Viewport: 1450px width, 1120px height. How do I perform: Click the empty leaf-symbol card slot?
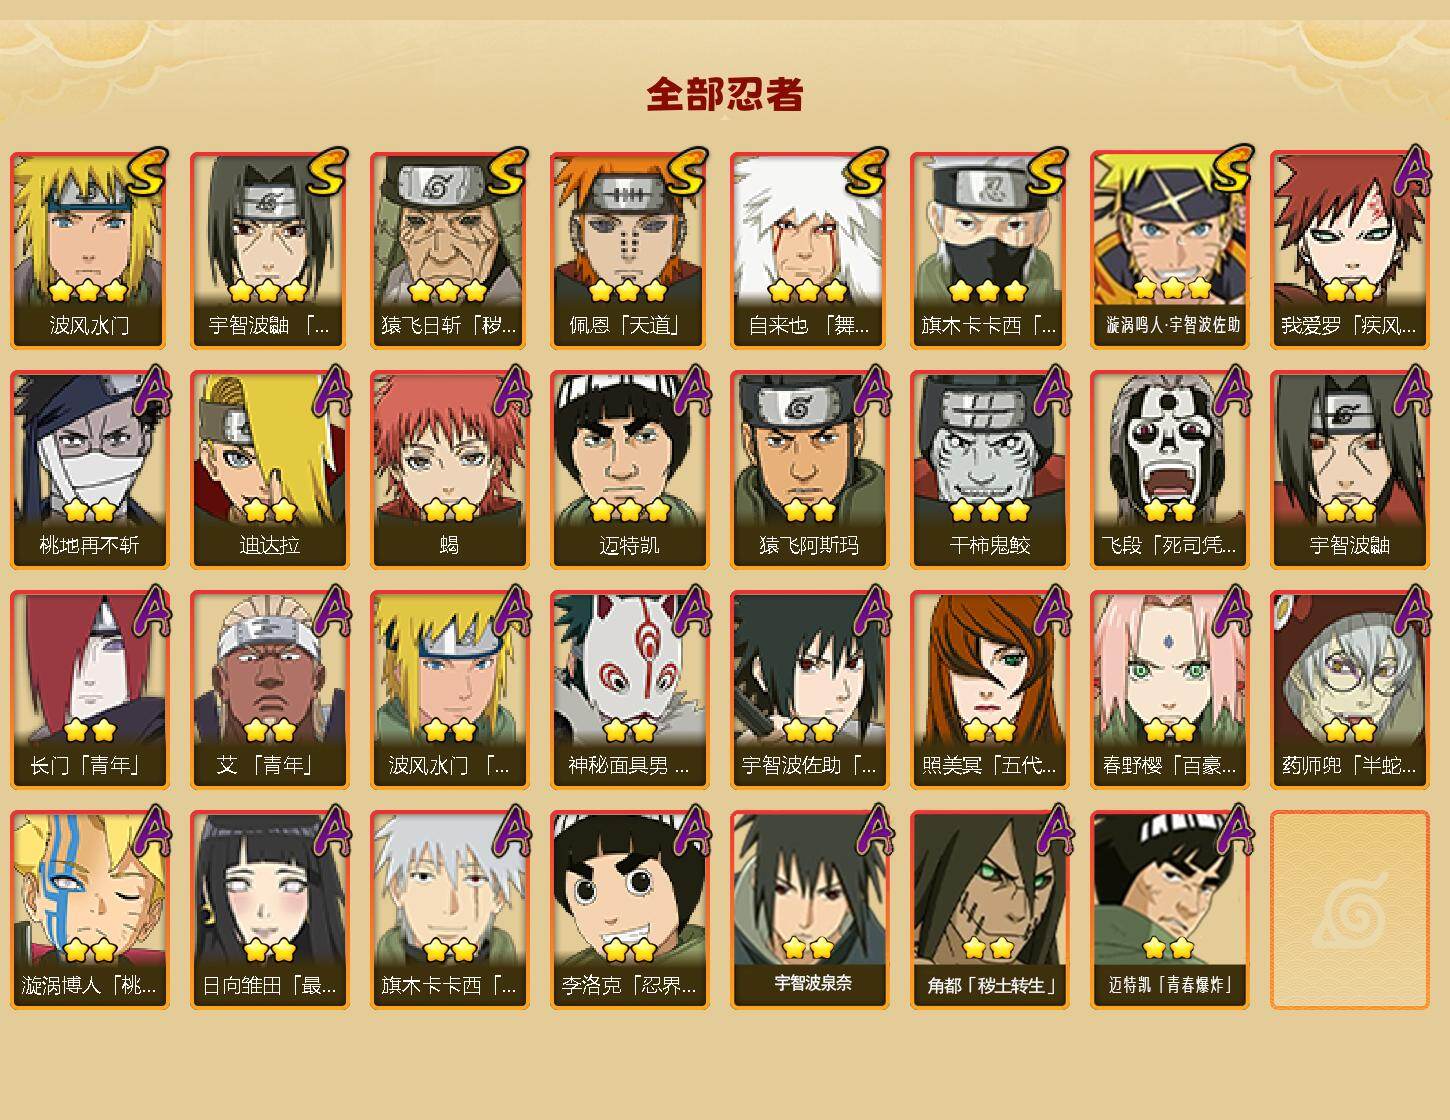(x=1349, y=910)
